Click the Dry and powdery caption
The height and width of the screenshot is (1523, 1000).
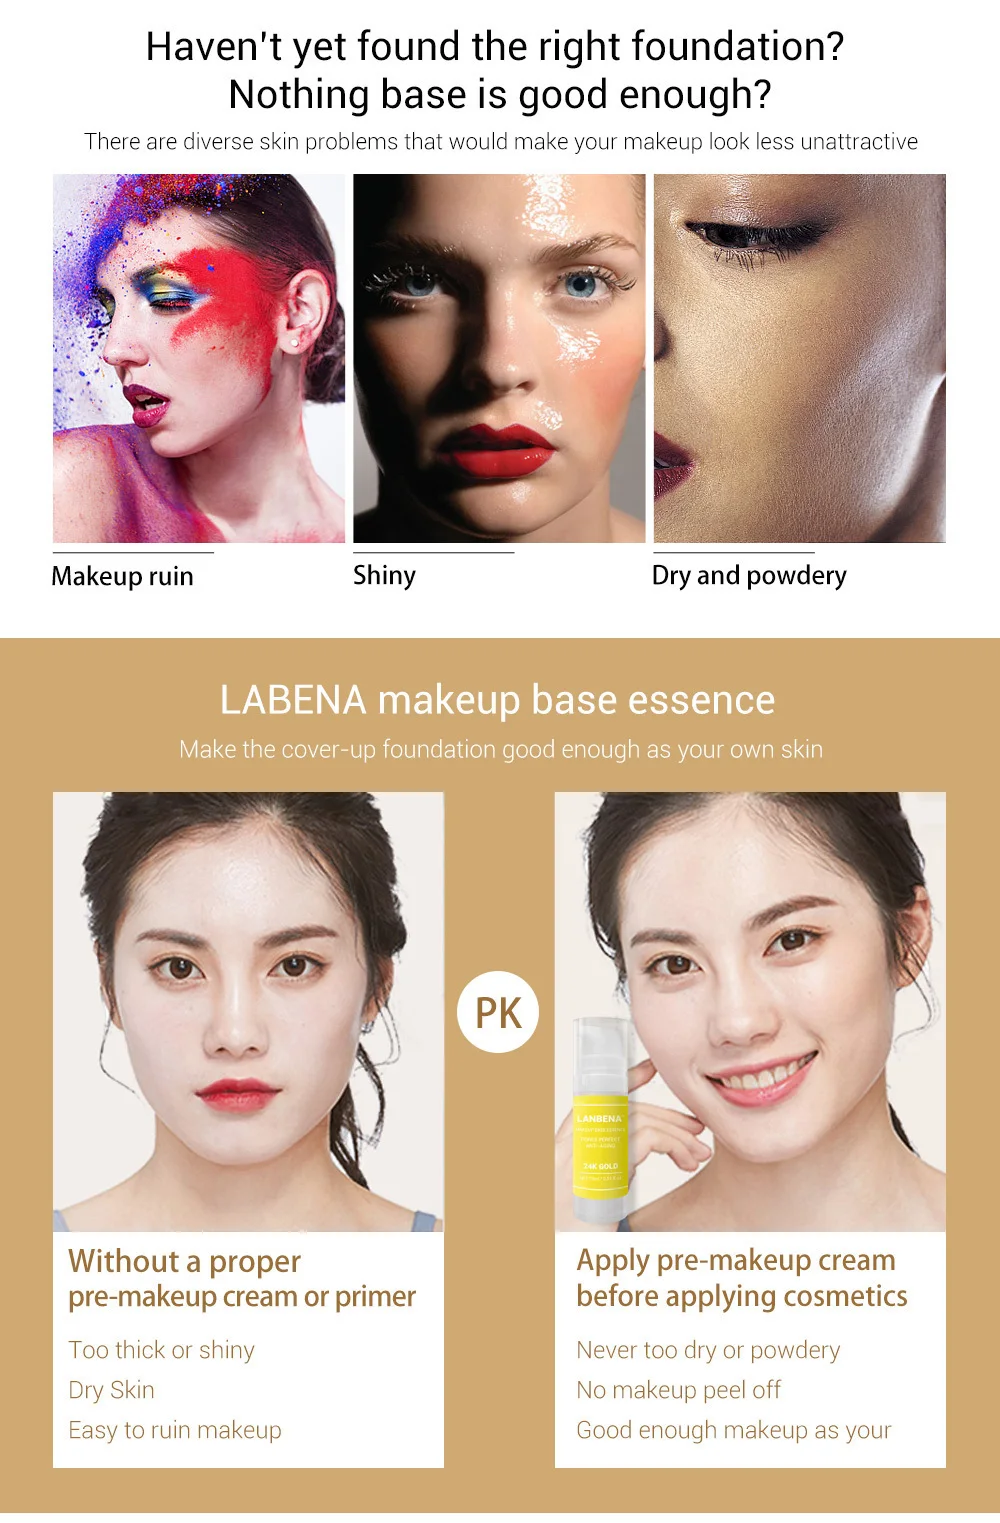(x=749, y=576)
